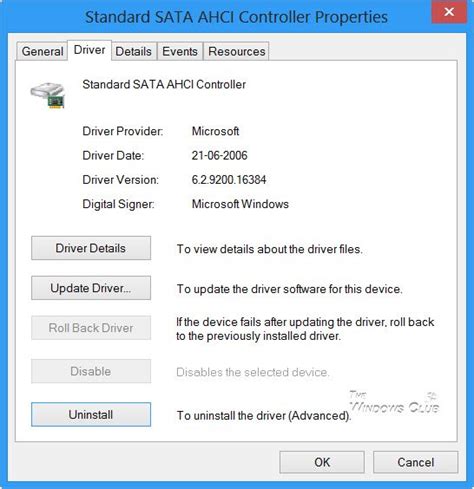Dismiss the dialog with Cancel
This screenshot has width=474, height=489.
[416, 462]
